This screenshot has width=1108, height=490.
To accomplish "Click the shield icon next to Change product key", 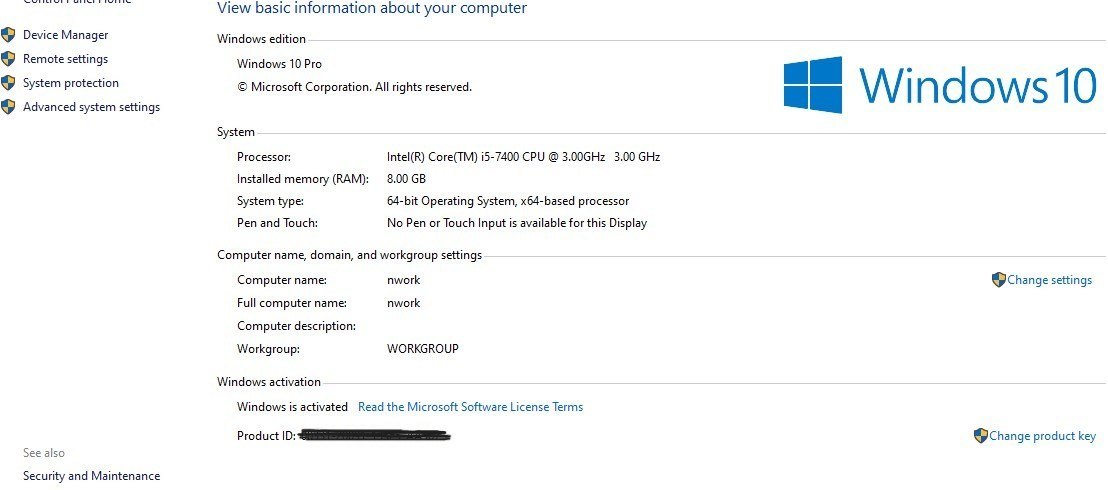I will tap(981, 436).
